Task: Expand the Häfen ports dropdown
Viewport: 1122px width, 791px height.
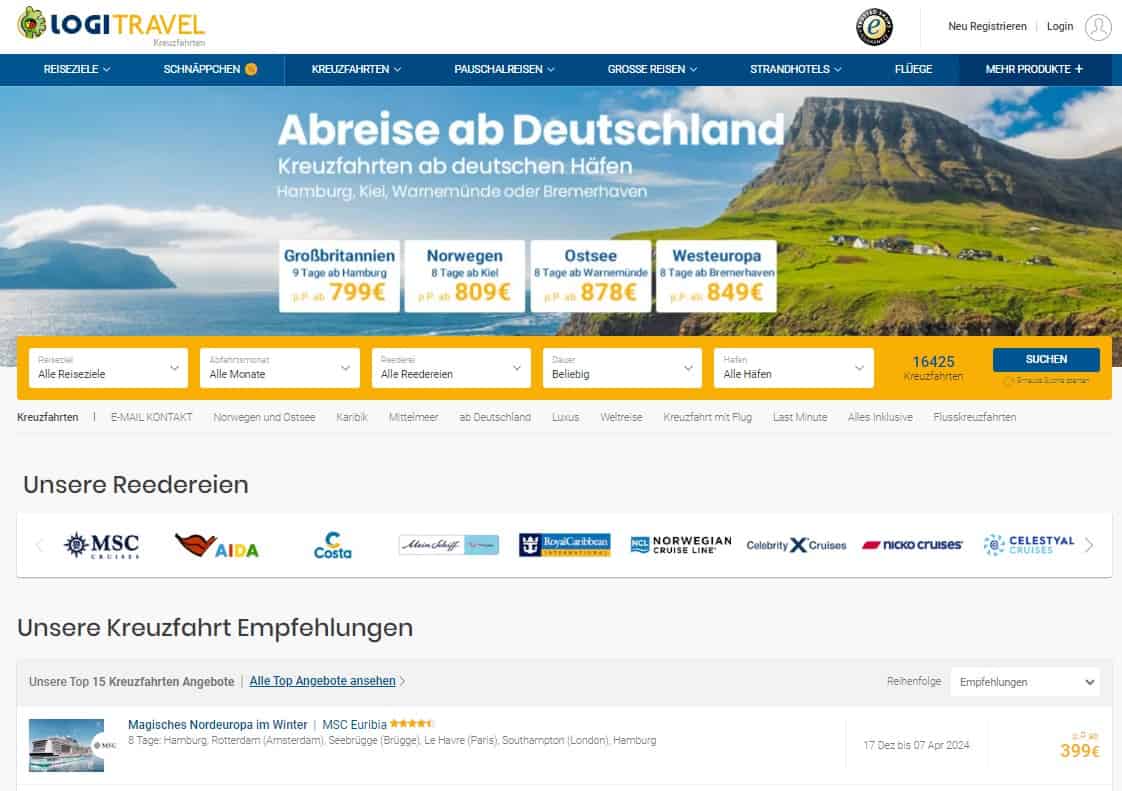Action: [793, 368]
